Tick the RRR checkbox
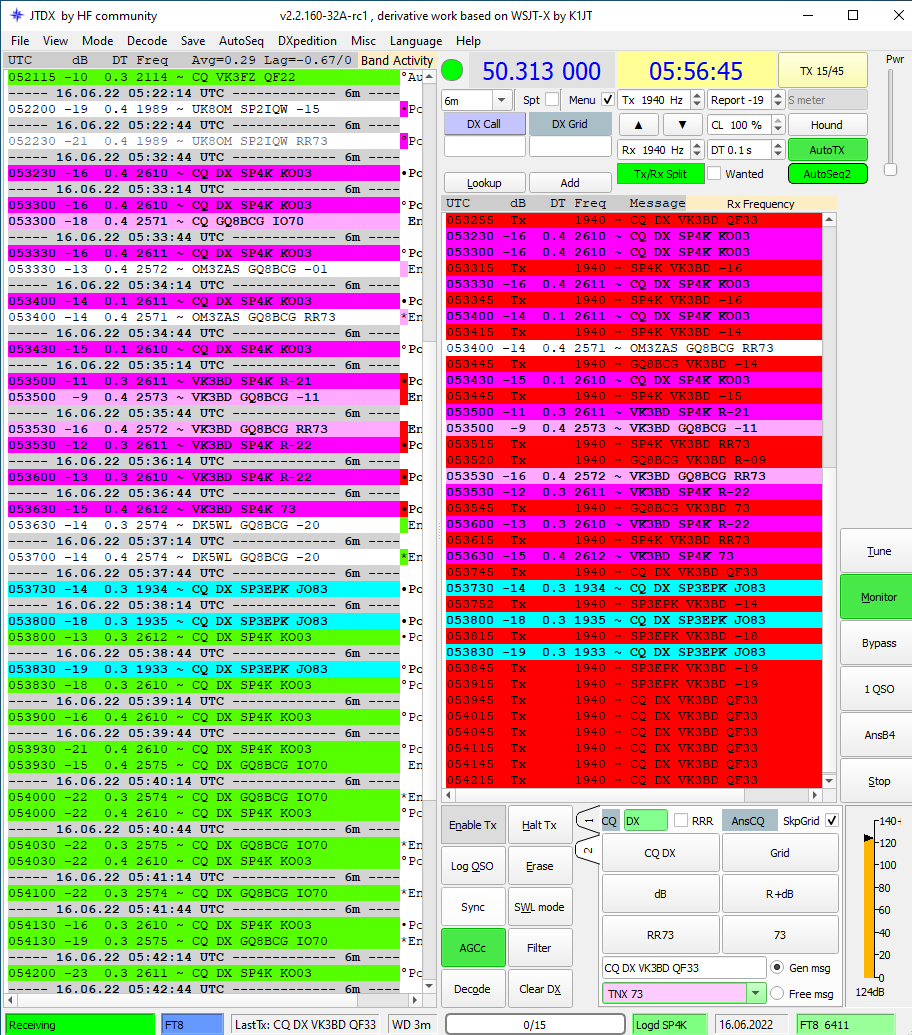Screen dimensions: 912x1035 coord(681,820)
